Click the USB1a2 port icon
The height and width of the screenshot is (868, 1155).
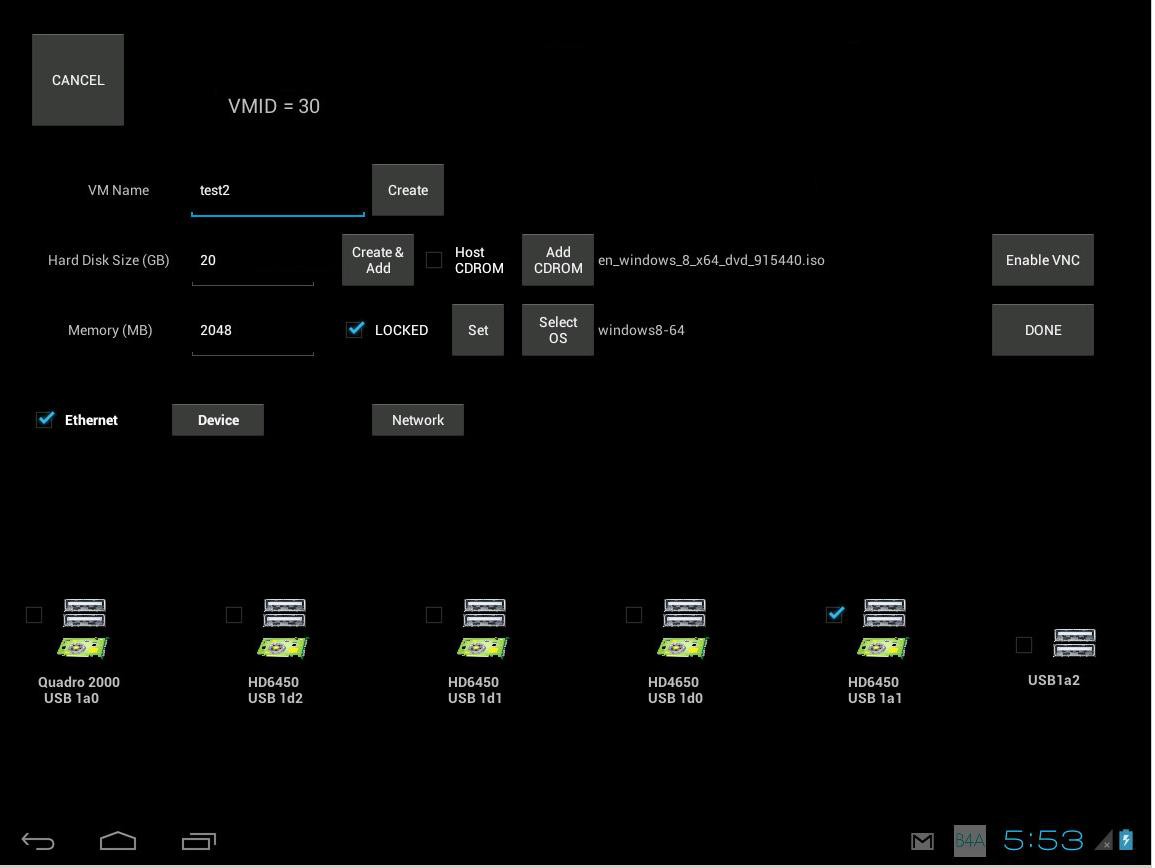click(1075, 643)
